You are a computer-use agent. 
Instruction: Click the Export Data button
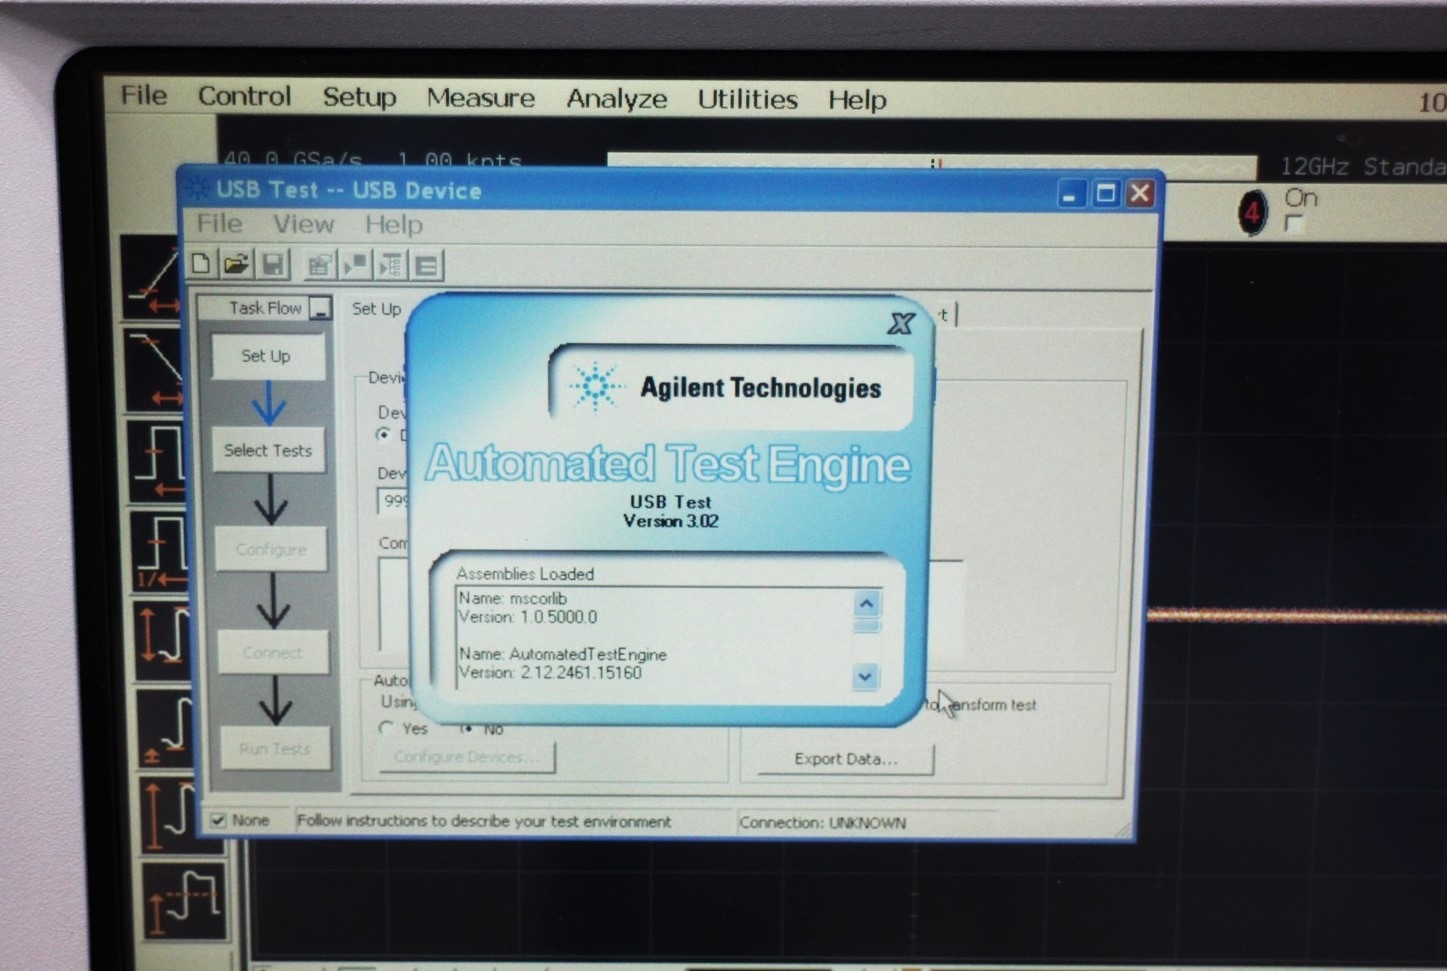click(x=846, y=759)
